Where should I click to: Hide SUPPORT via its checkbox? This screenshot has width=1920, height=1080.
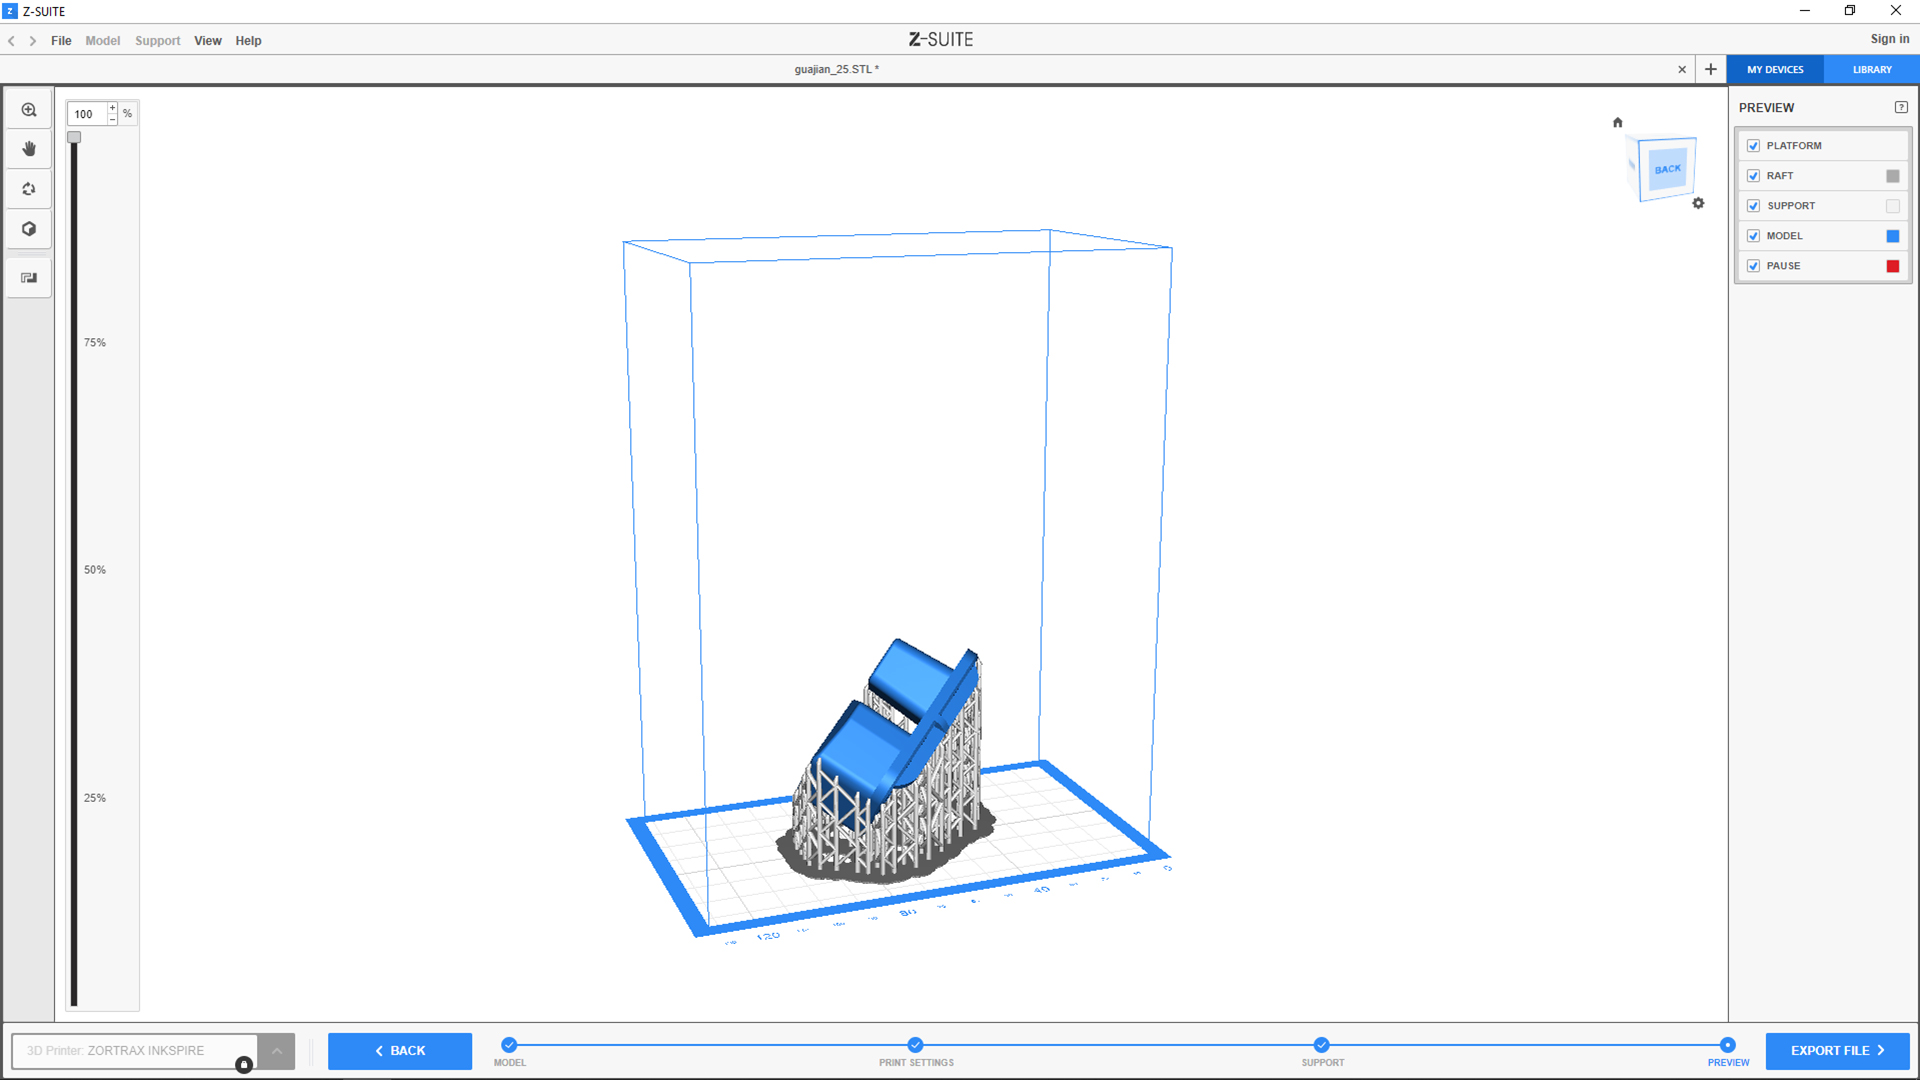point(1753,206)
